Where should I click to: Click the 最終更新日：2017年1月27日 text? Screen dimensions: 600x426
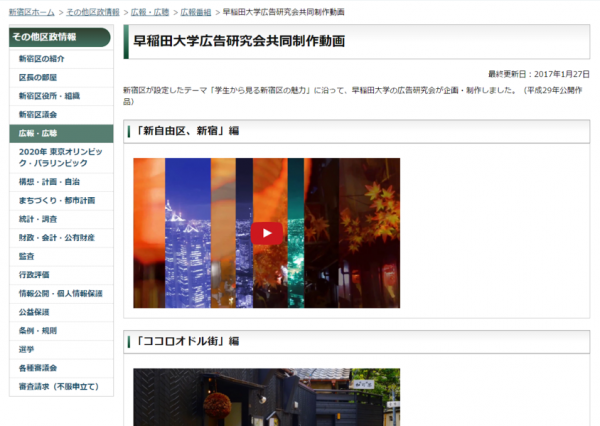pyautogui.click(x=539, y=74)
